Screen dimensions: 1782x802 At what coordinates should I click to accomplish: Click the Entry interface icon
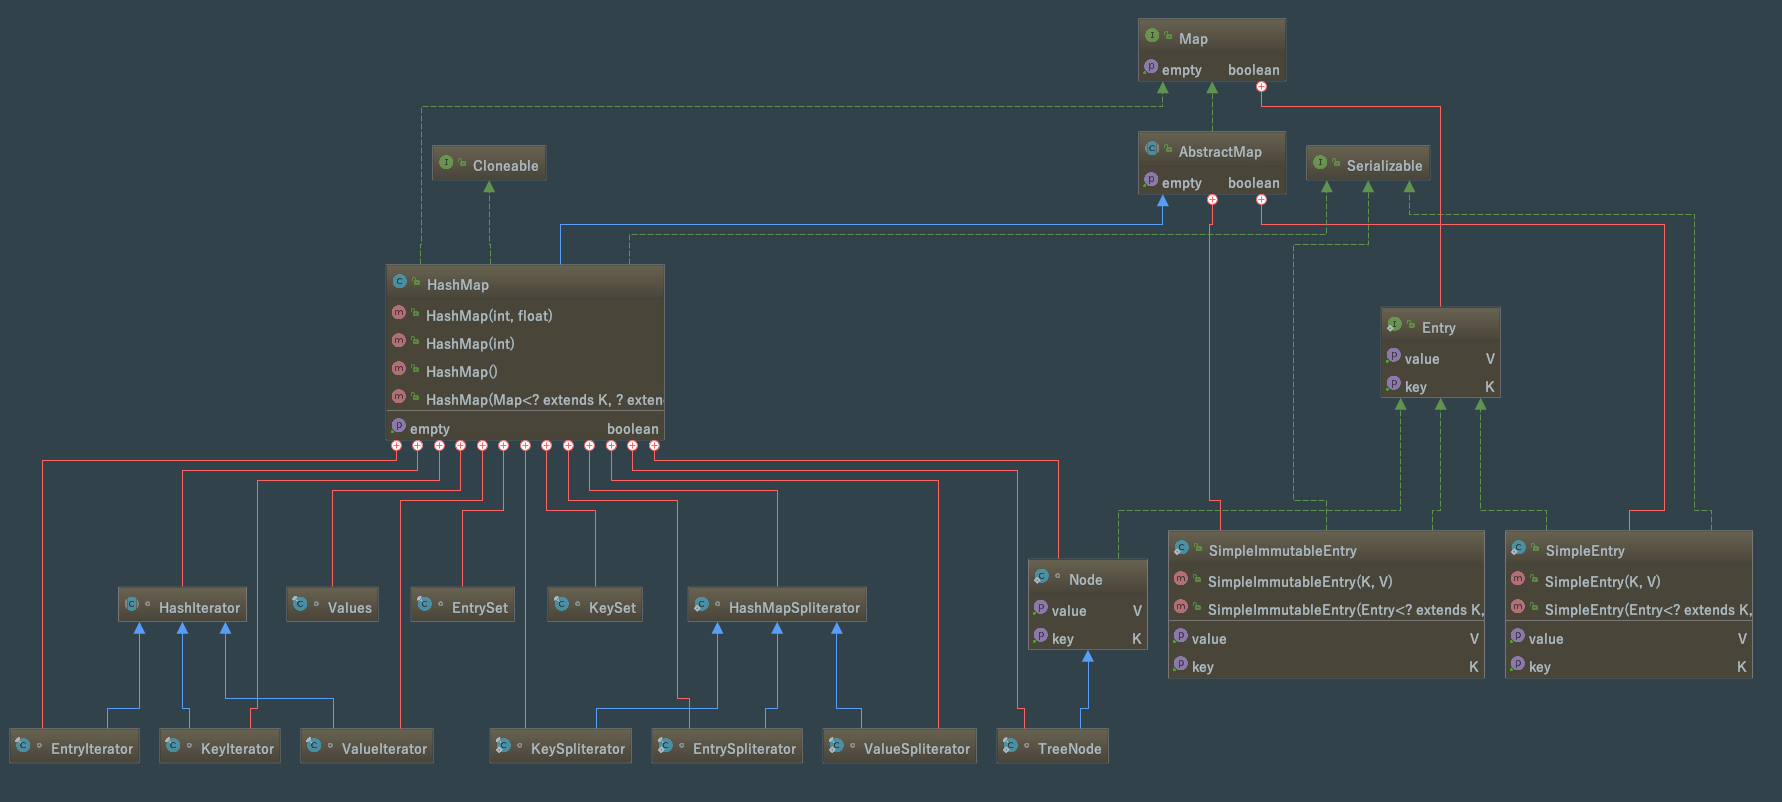pos(1394,325)
